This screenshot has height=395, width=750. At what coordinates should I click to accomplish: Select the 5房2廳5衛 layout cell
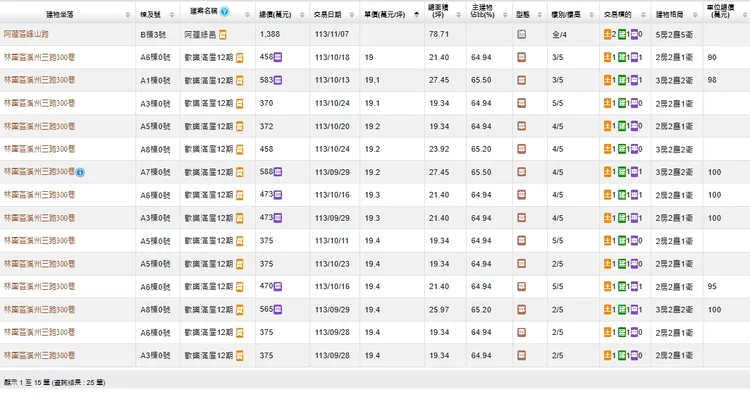click(x=674, y=34)
